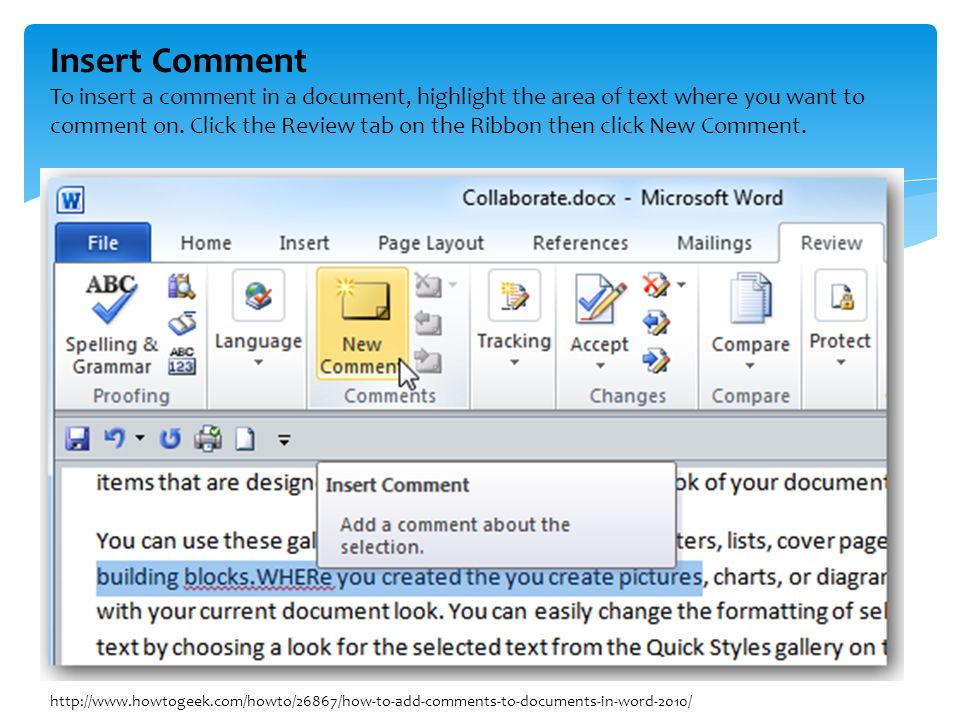This screenshot has width=960, height=720.
Task: Open the Research pane icon
Action: point(182,286)
